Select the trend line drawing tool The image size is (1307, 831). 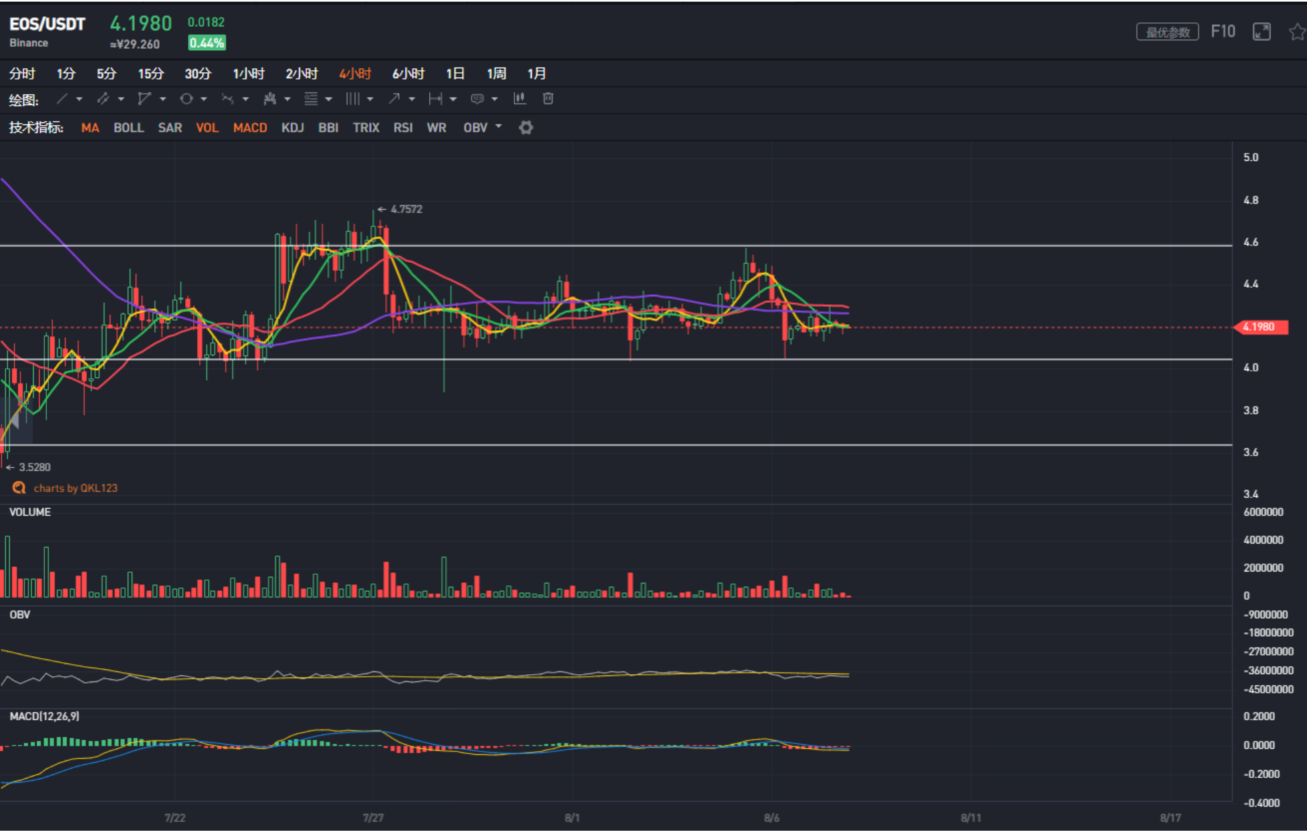tap(62, 99)
